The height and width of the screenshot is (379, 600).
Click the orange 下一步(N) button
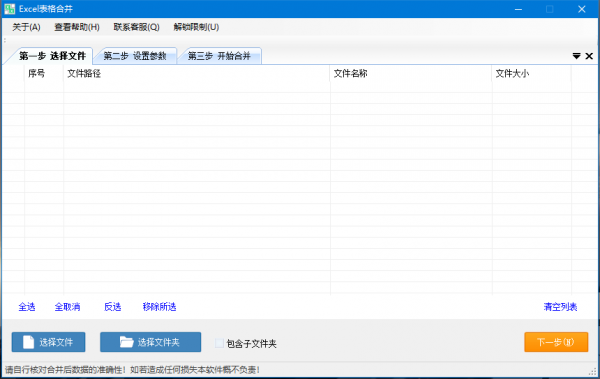pos(556,342)
